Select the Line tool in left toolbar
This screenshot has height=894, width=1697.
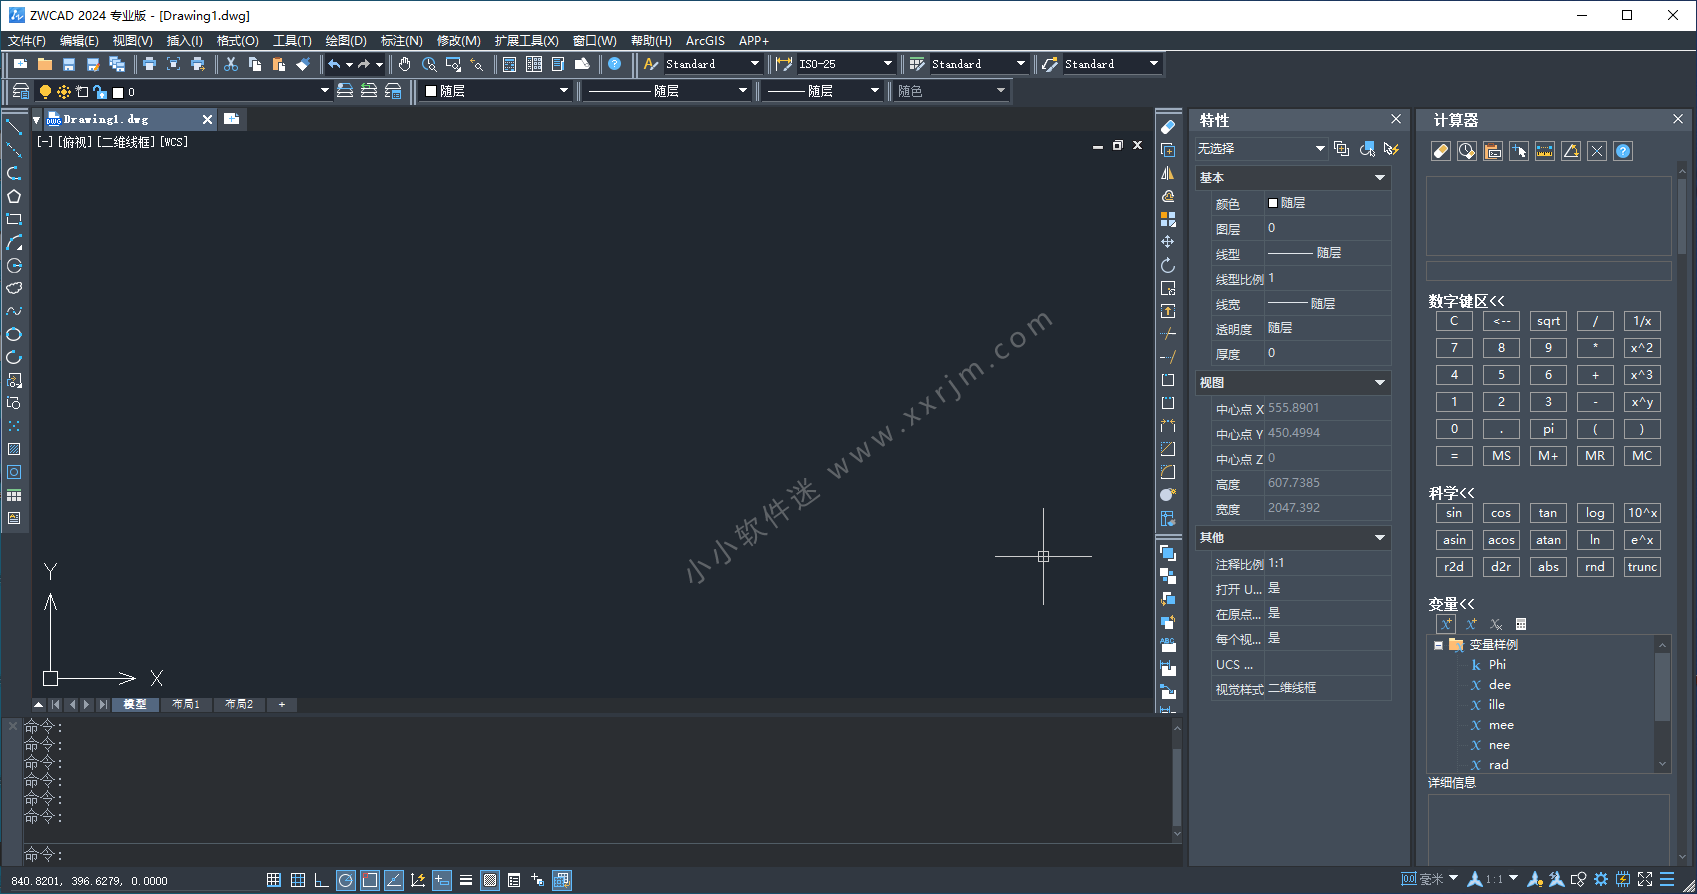coord(14,127)
